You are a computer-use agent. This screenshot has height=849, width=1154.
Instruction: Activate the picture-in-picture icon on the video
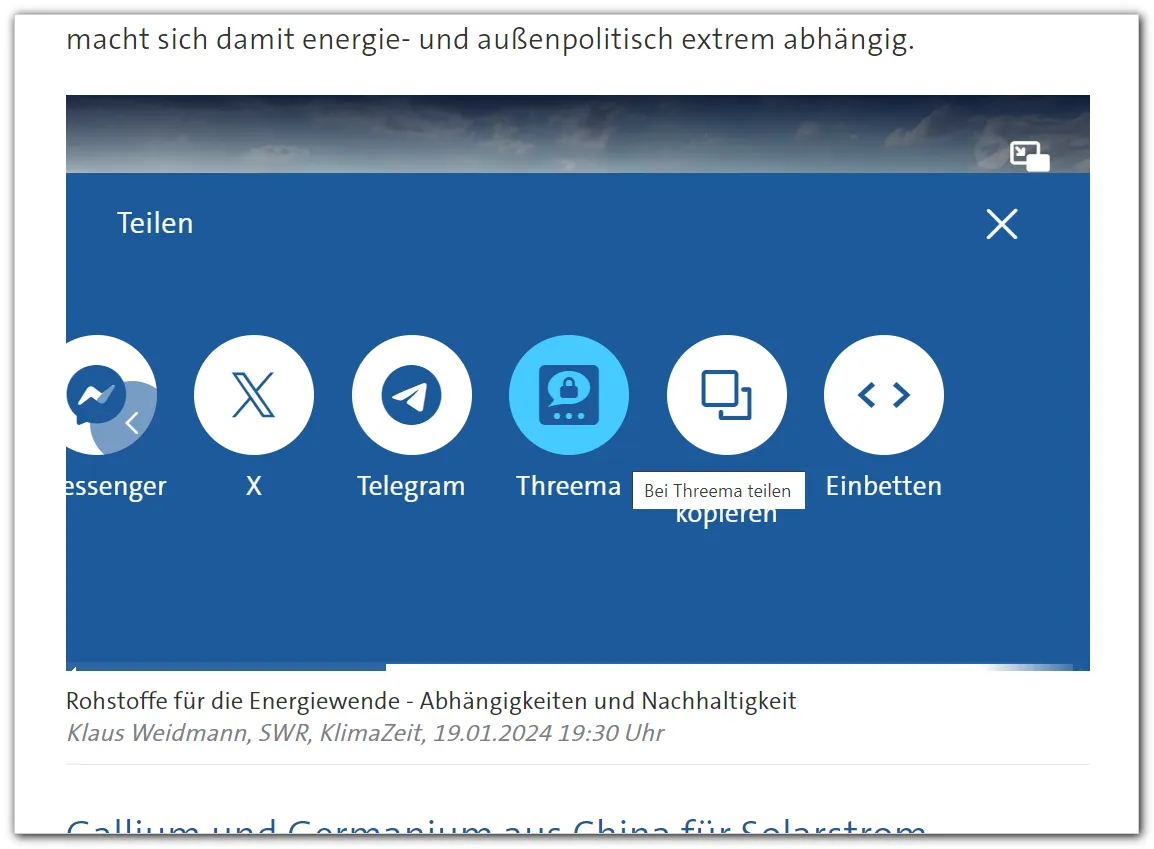point(1029,156)
